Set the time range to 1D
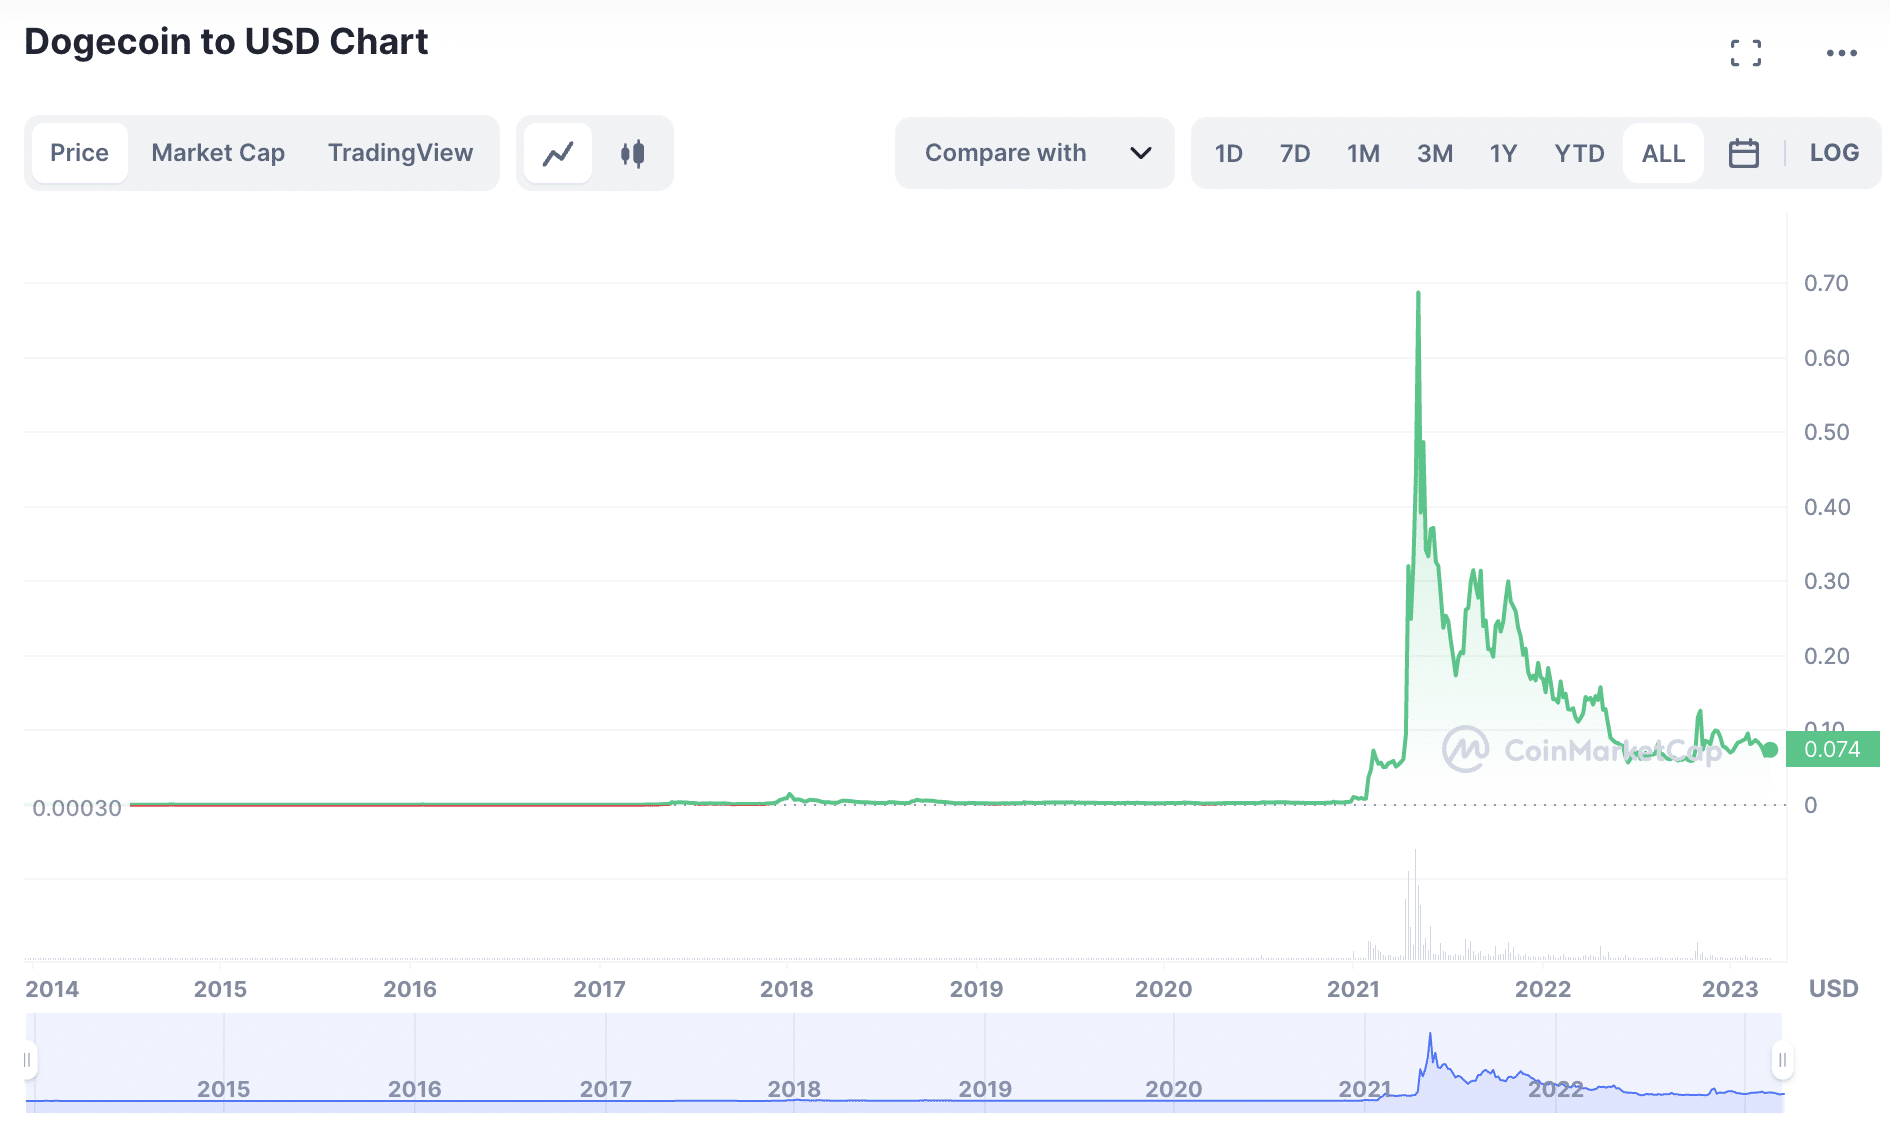The image size is (1890, 1124). tap(1229, 153)
